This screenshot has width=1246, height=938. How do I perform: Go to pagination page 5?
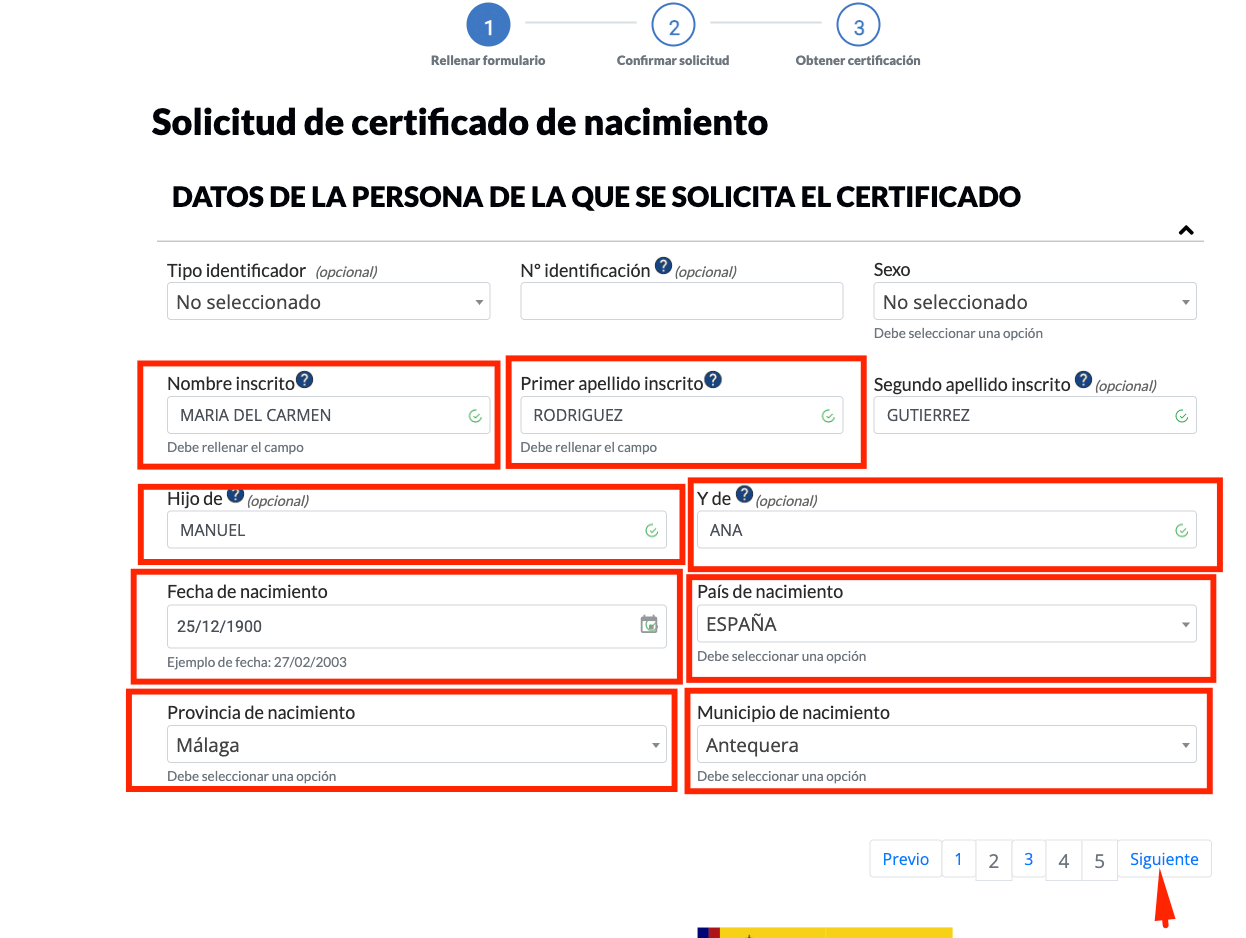pyautogui.click(x=1099, y=860)
